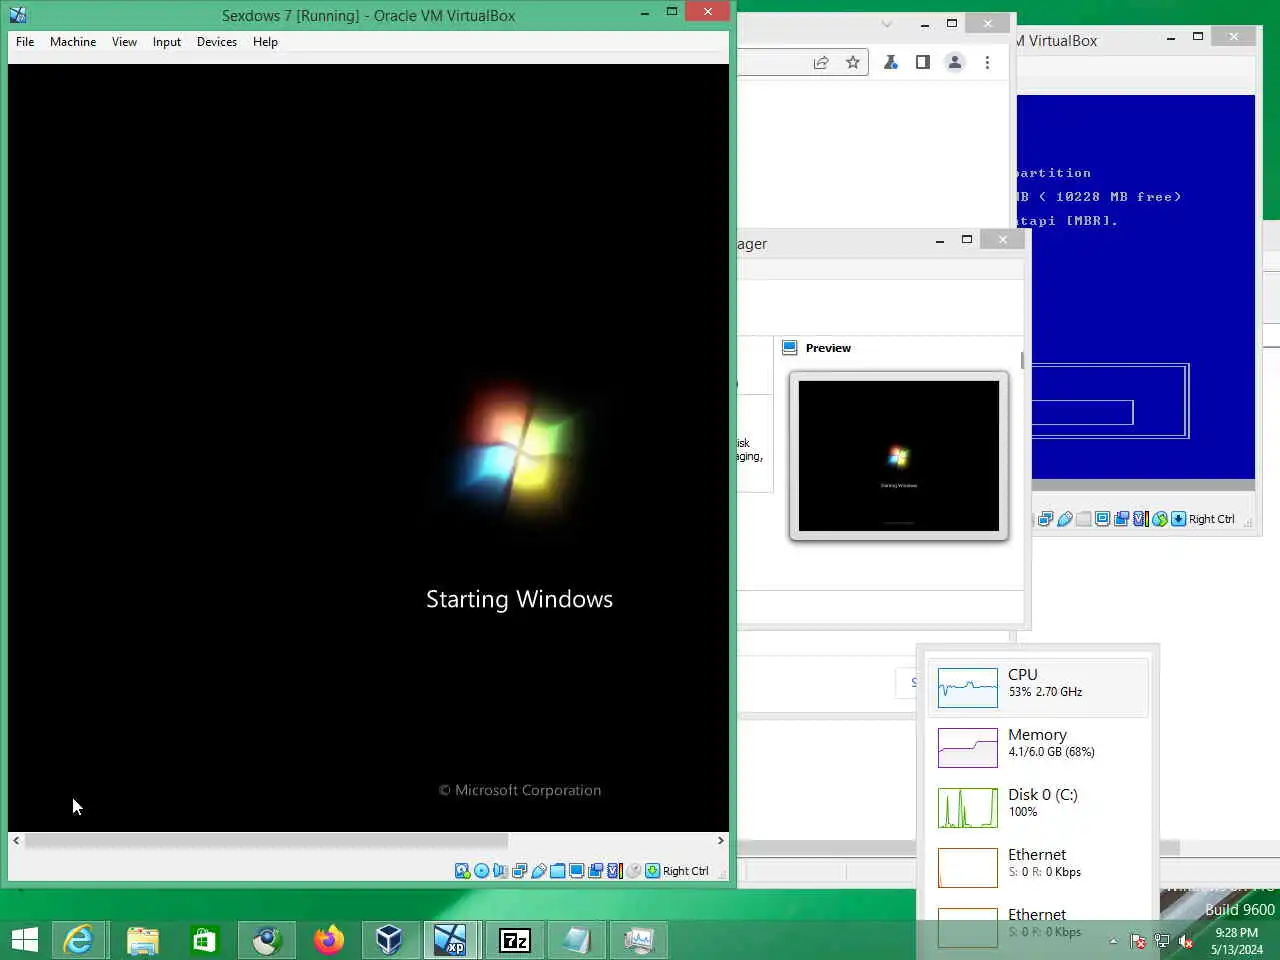1280x960 pixels.
Task: Click the keyboard capture arrow icon in blue-screen VM
Action: point(1178,519)
